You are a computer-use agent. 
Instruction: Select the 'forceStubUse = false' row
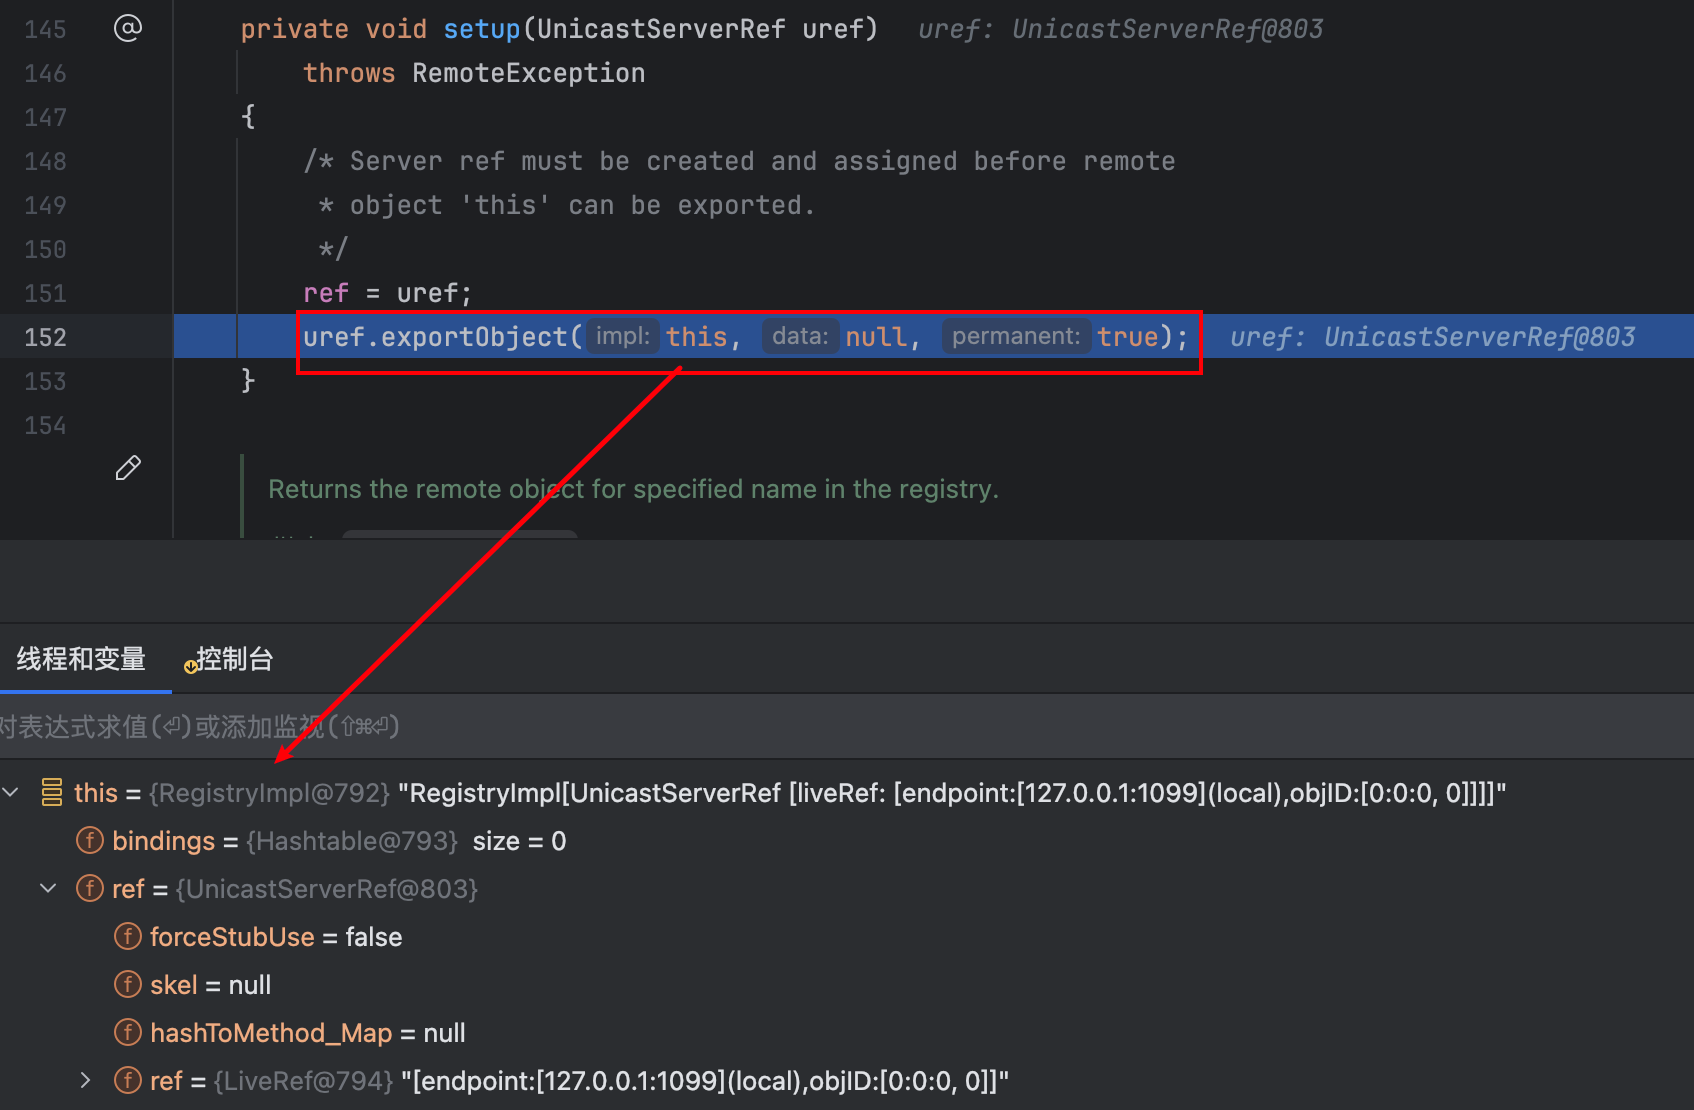847,937
